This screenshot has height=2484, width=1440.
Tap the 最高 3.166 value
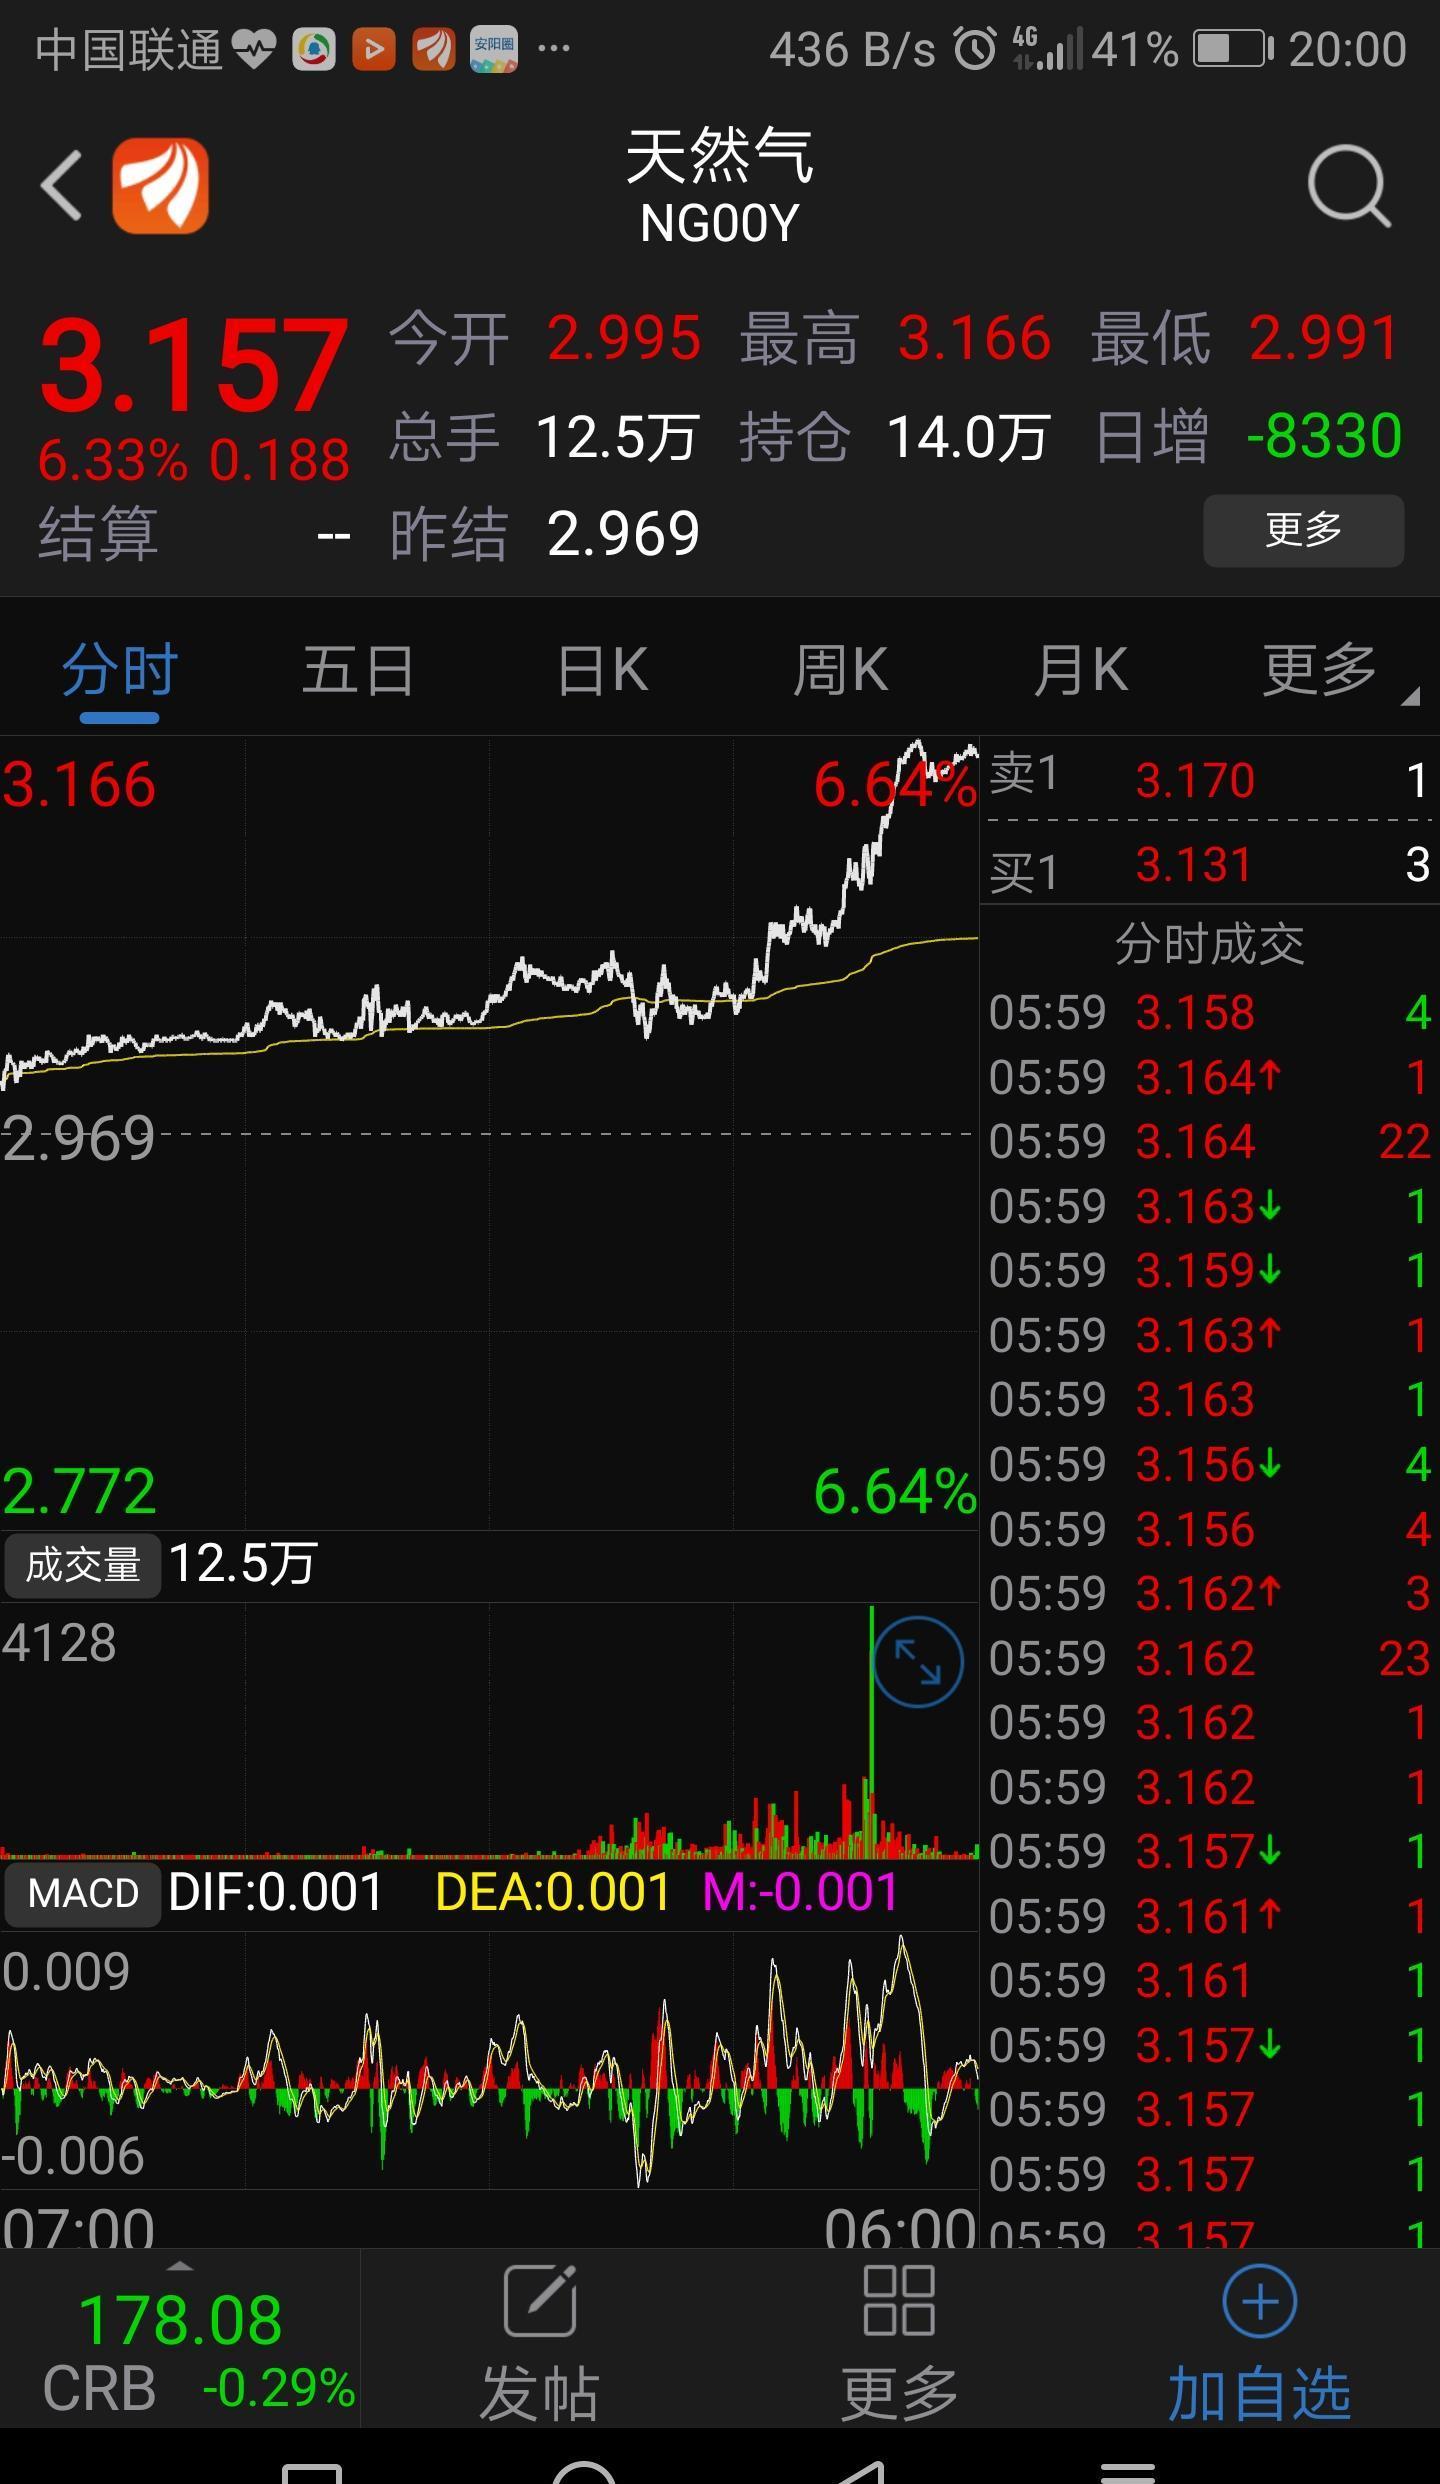pyautogui.click(x=974, y=338)
